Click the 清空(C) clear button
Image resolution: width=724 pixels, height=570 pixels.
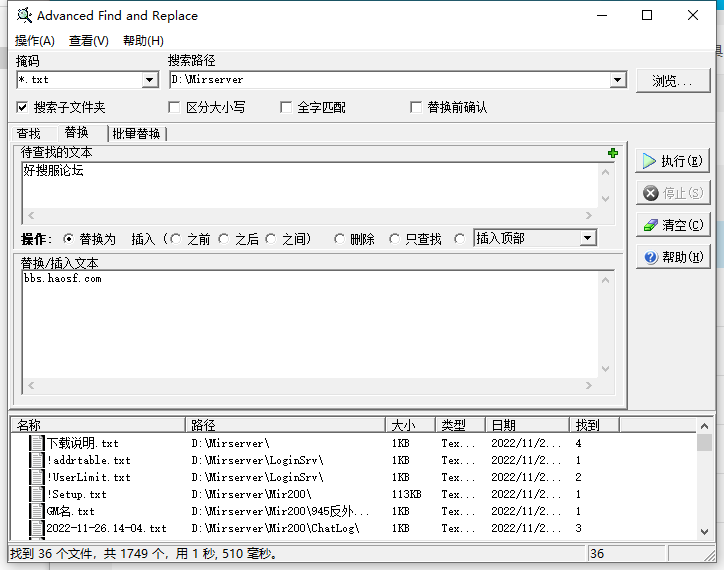coord(673,225)
